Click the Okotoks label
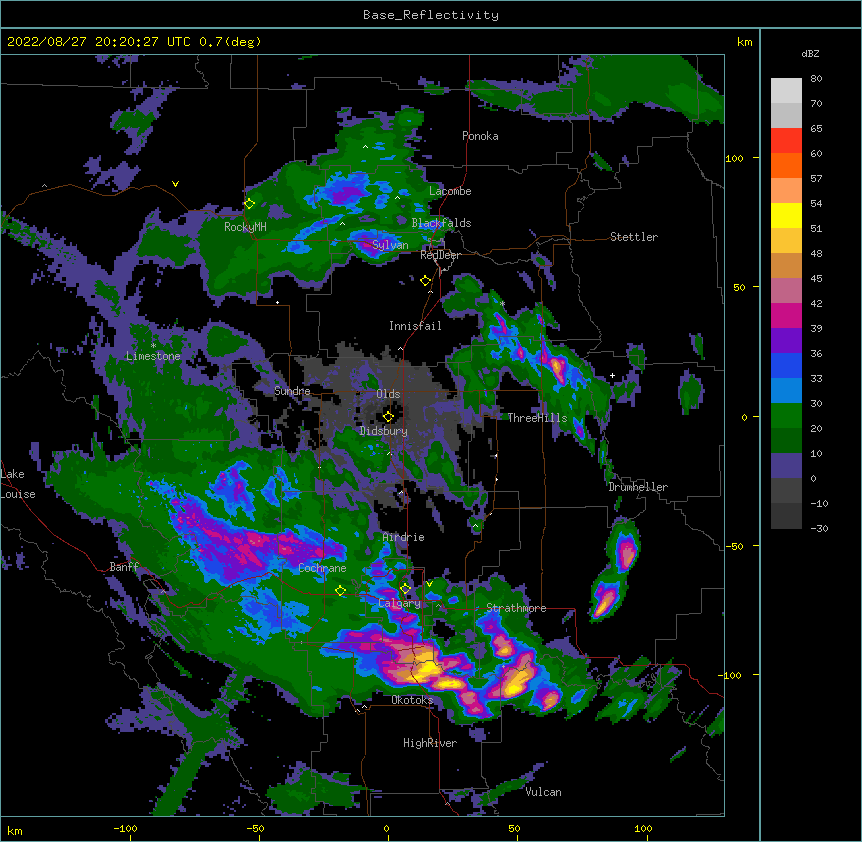Screen dimensions: 862x842 [412, 700]
